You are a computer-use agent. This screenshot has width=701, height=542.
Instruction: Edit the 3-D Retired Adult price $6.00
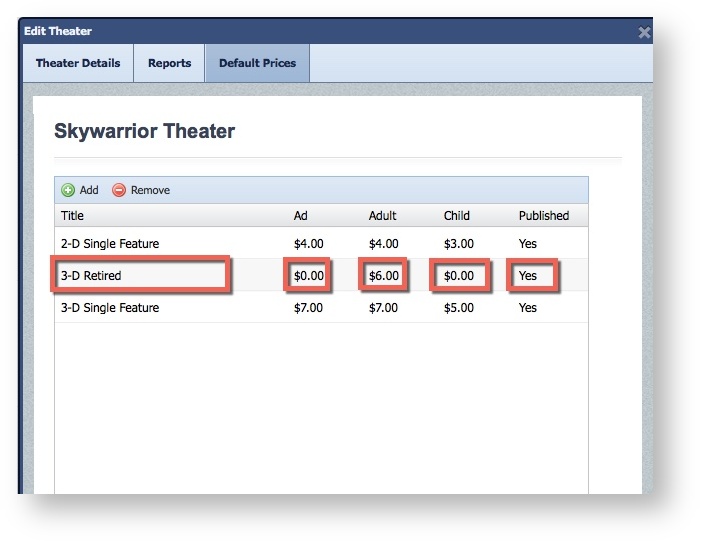click(x=383, y=276)
